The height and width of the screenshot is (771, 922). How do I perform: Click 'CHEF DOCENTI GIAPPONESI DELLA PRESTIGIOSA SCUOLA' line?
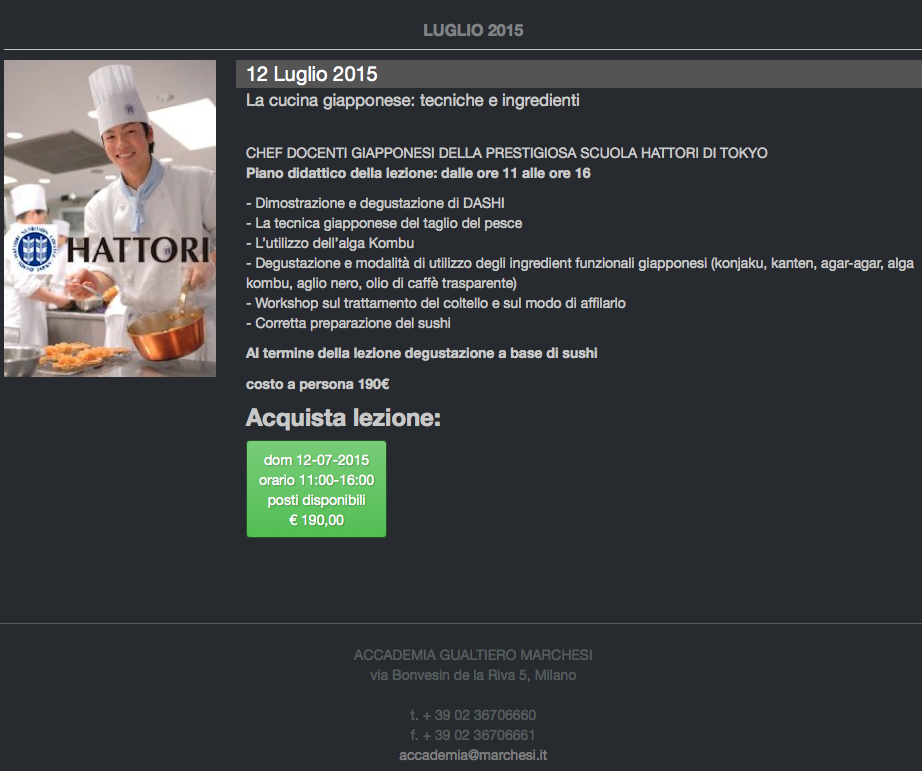506,153
